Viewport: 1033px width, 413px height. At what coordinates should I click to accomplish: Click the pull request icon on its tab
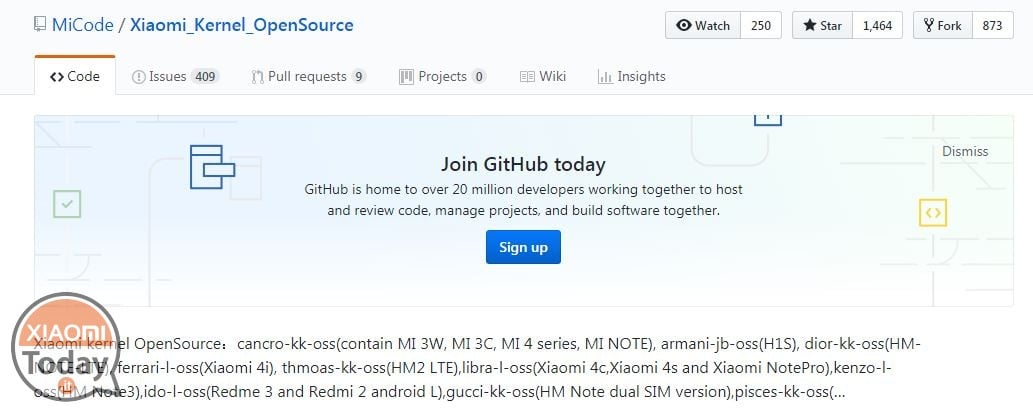(258, 77)
